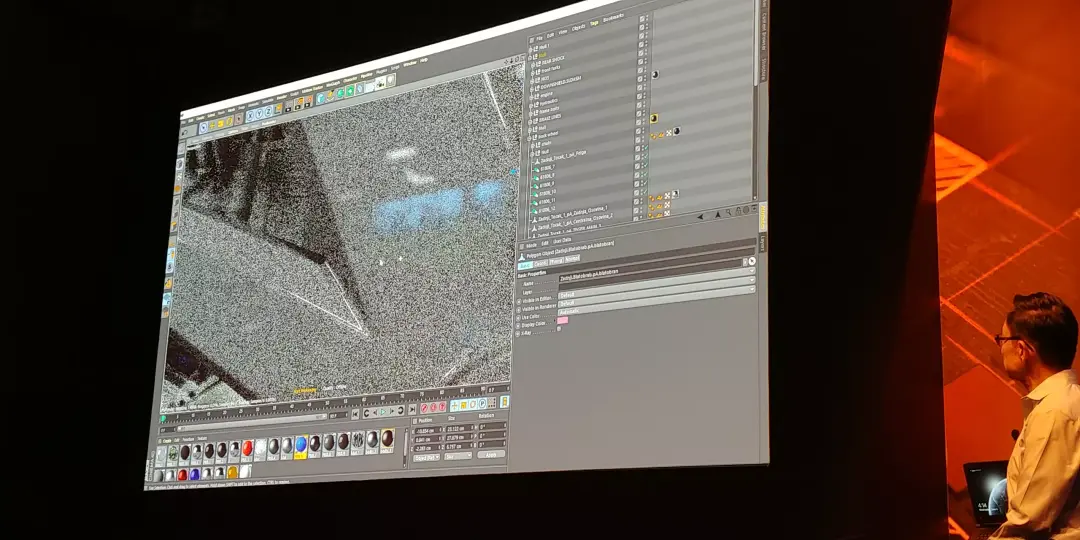Screen dimensions: 1080x540
Task: Click the Apply button in Coordinates
Action: tap(490, 455)
